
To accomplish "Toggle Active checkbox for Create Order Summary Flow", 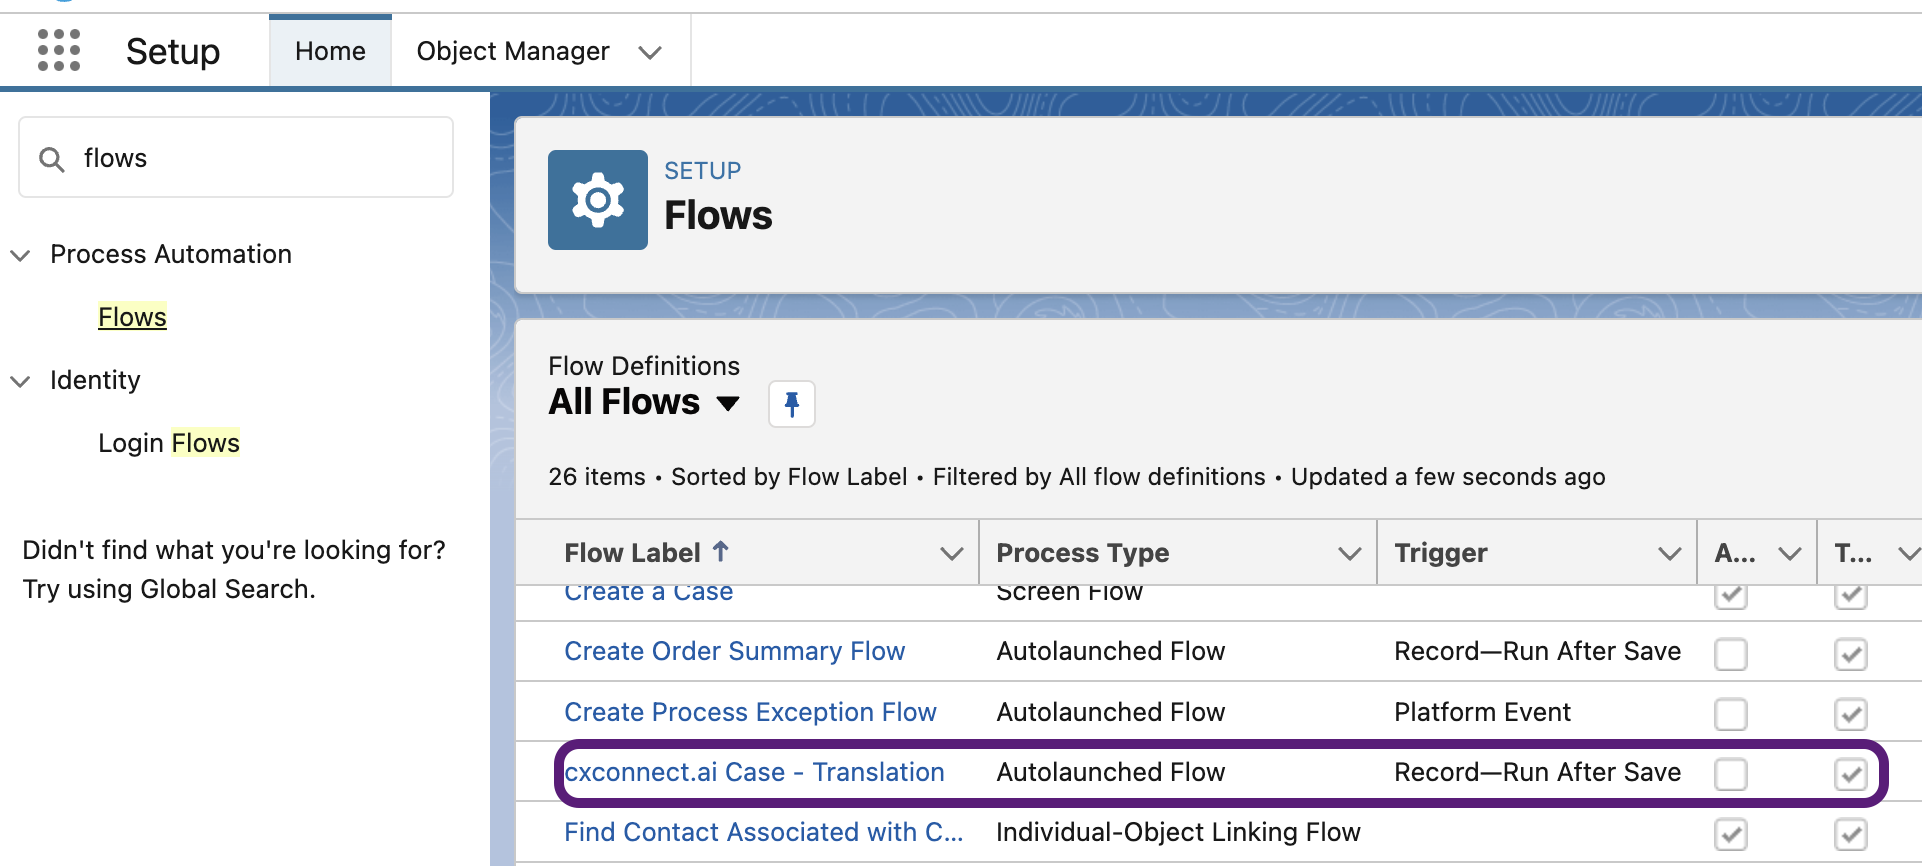I will pos(1730,654).
